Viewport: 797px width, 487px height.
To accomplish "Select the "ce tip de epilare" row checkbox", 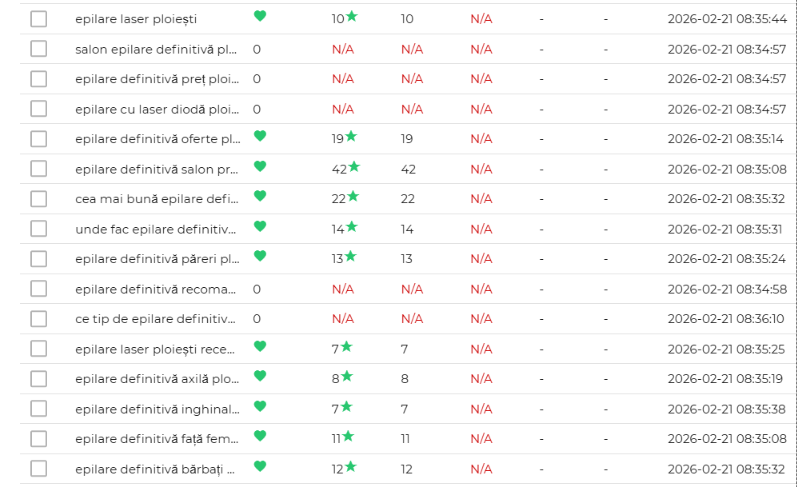I will tap(39, 319).
